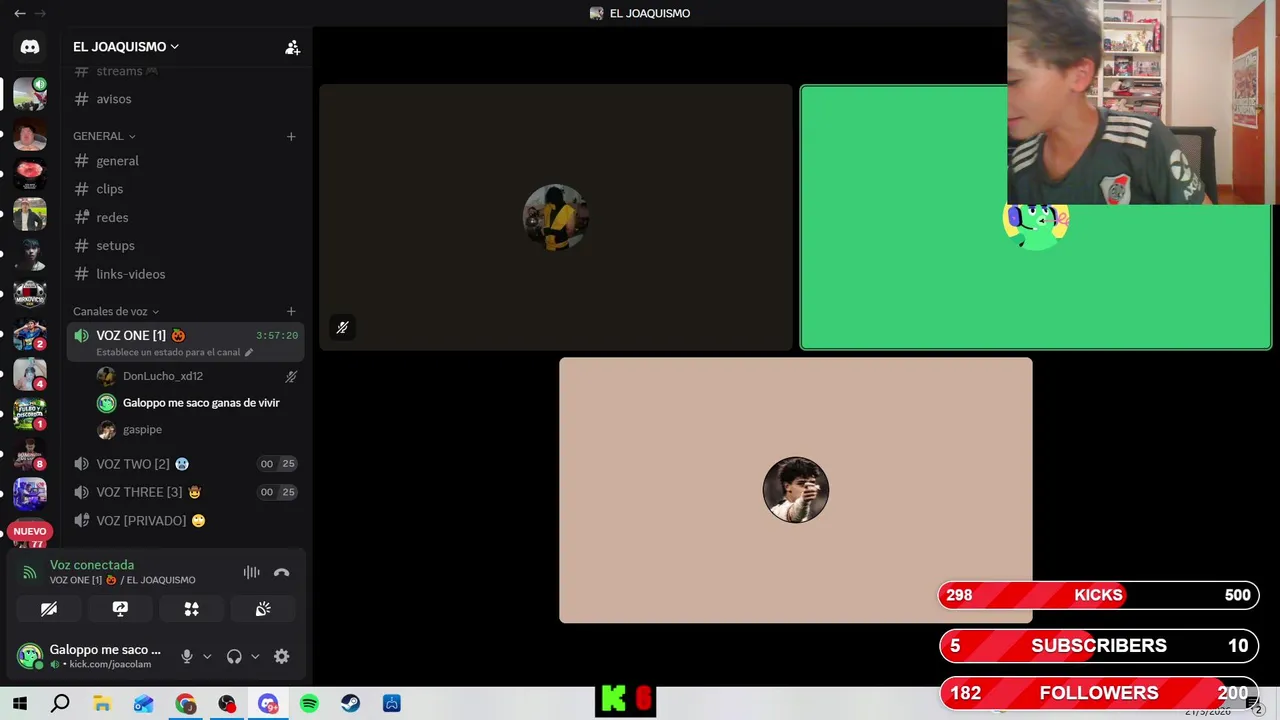Focus the dark video tile with muted icon
This screenshot has width=1280, height=720.
coord(556,217)
